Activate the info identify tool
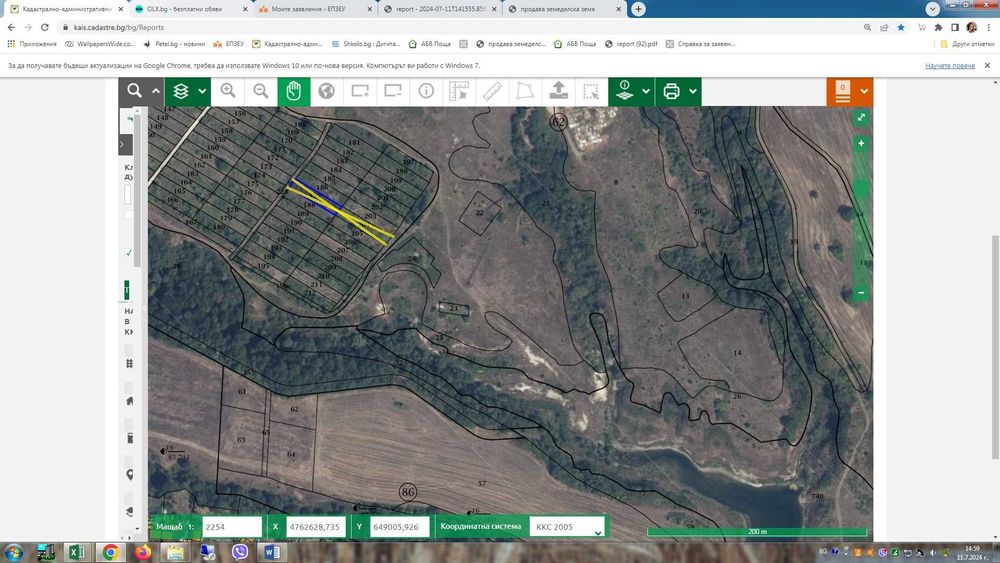 click(426, 91)
